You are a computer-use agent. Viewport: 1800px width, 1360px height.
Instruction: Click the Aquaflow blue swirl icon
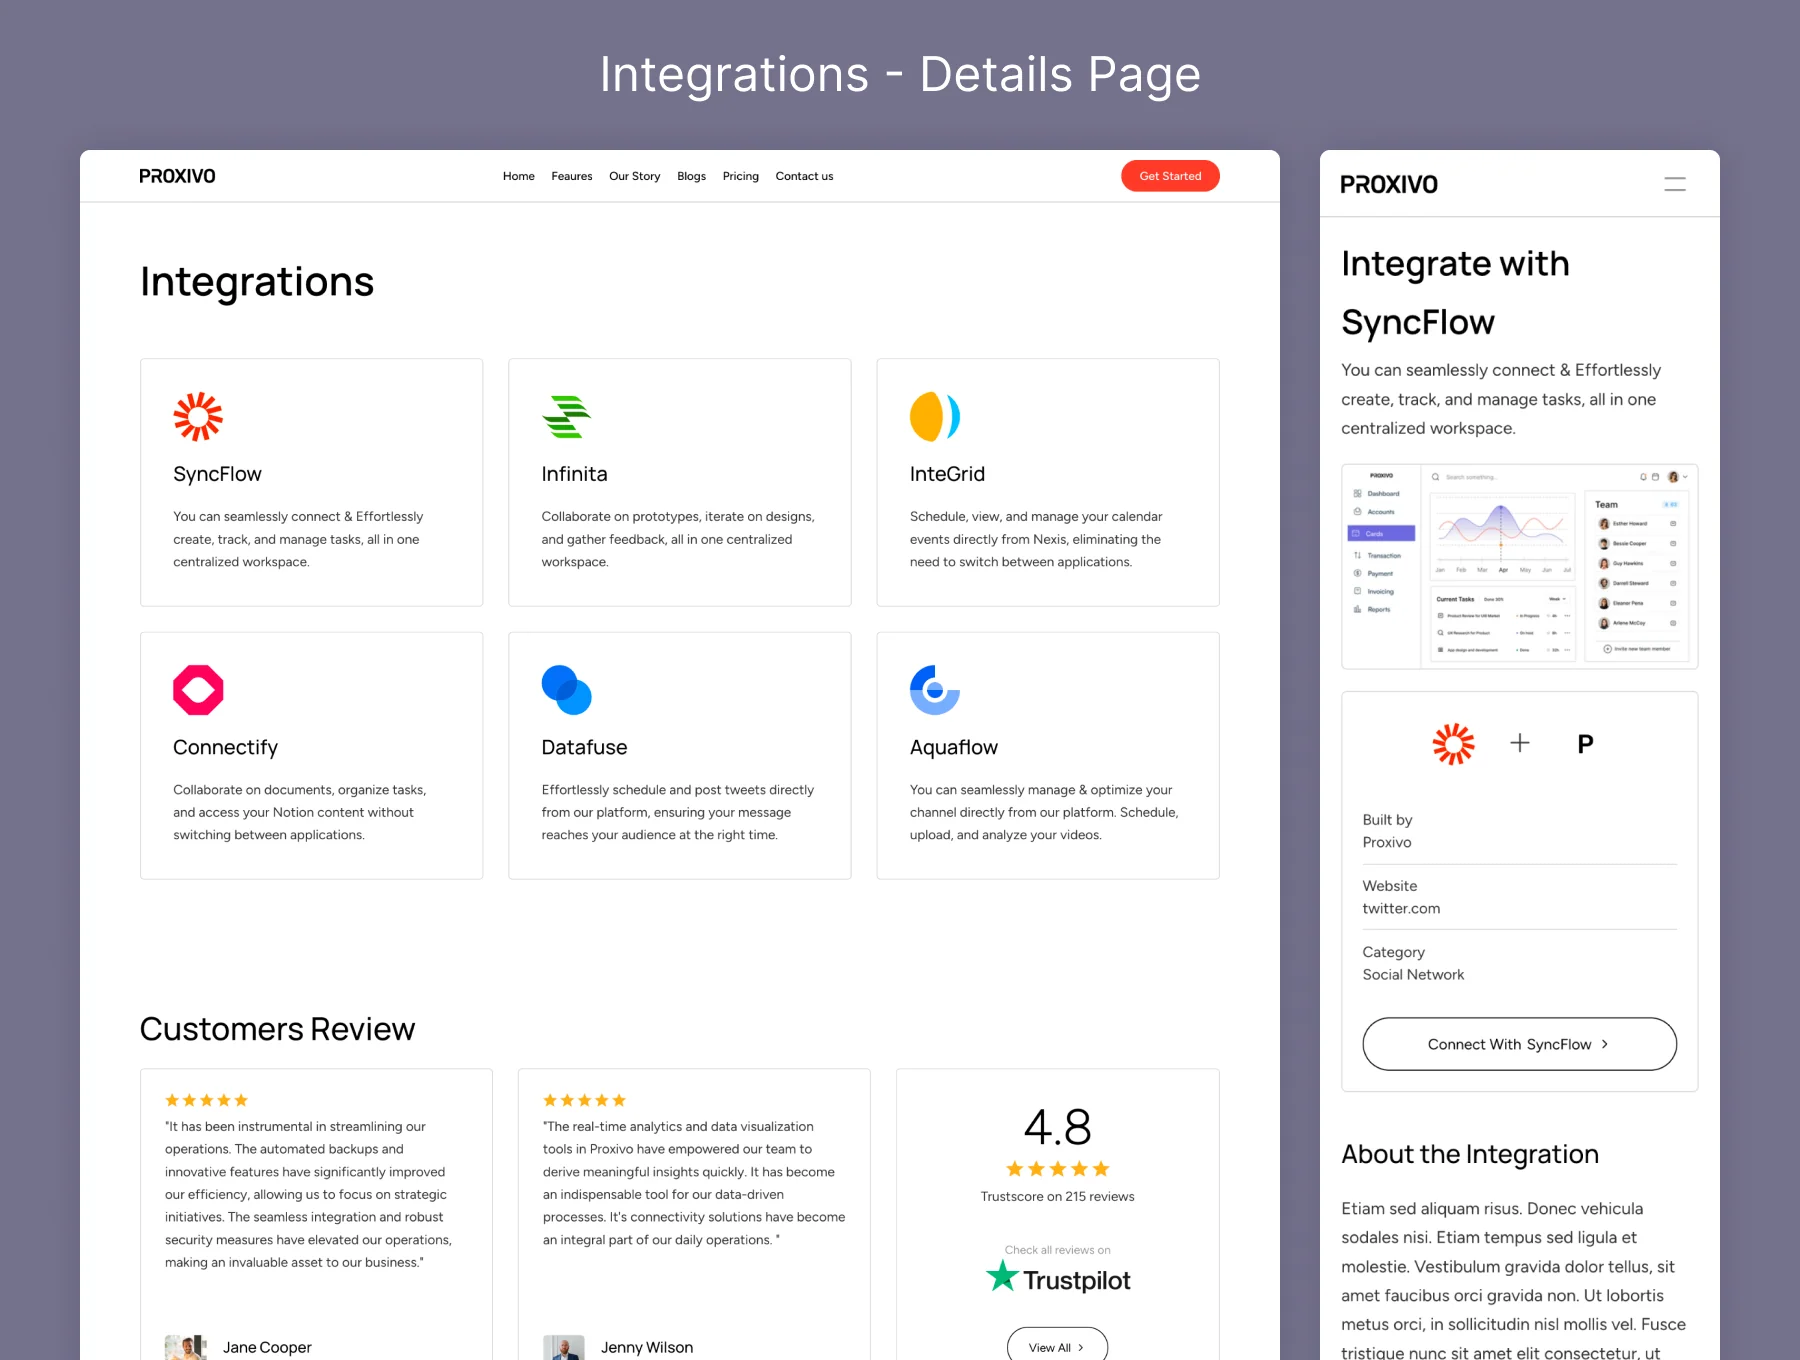[x=935, y=690]
